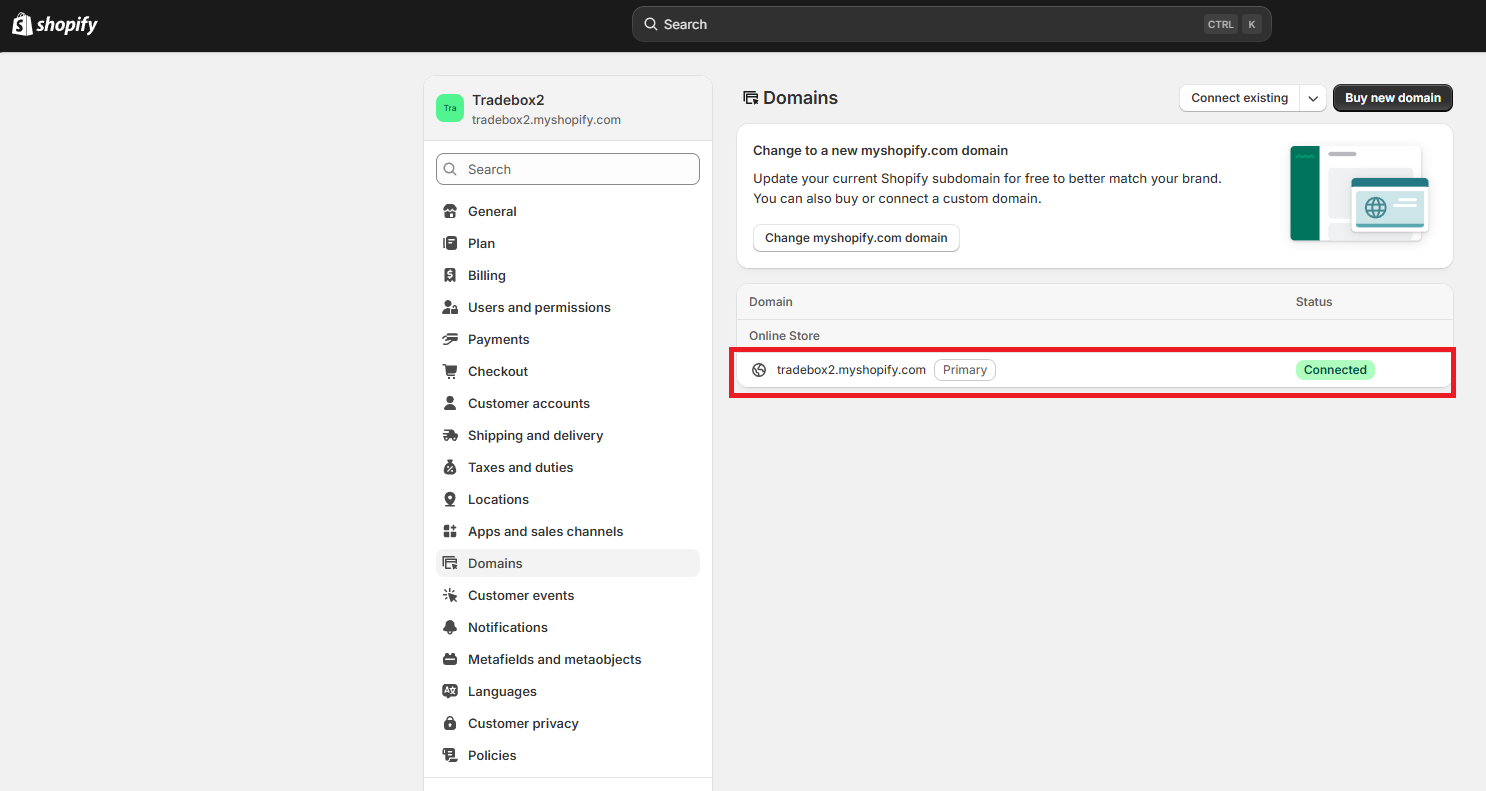The height and width of the screenshot is (791, 1486).
Task: Click the Billing dollar icon in sidebar
Action: (450, 276)
